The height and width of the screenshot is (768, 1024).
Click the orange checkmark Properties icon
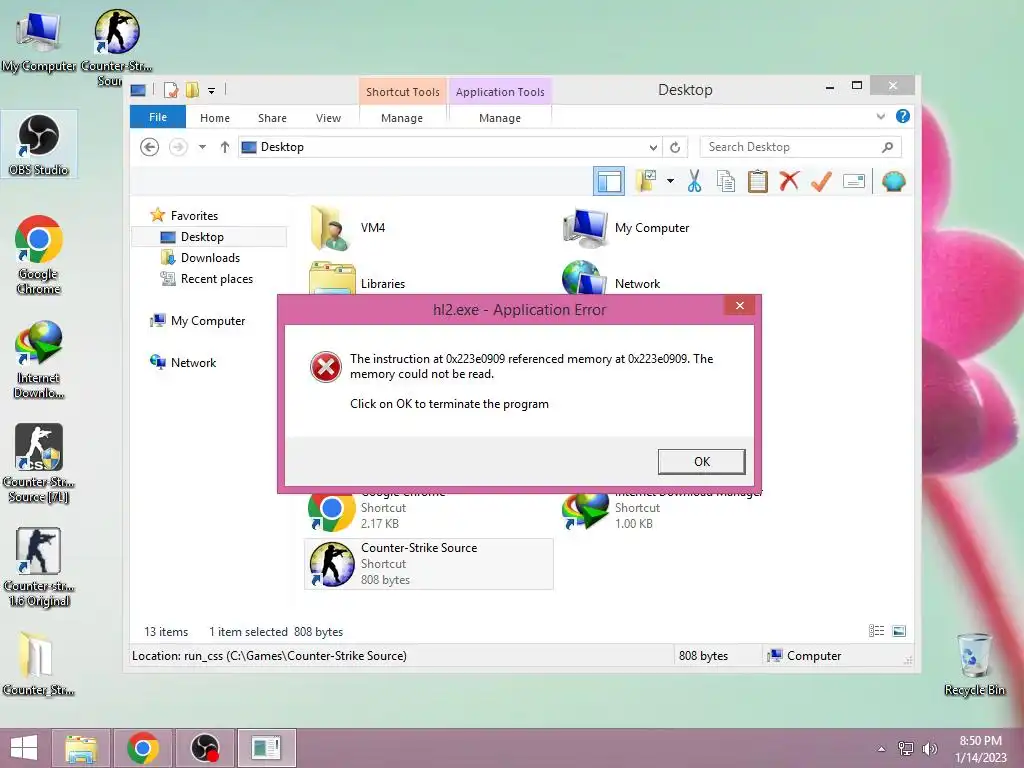(821, 181)
